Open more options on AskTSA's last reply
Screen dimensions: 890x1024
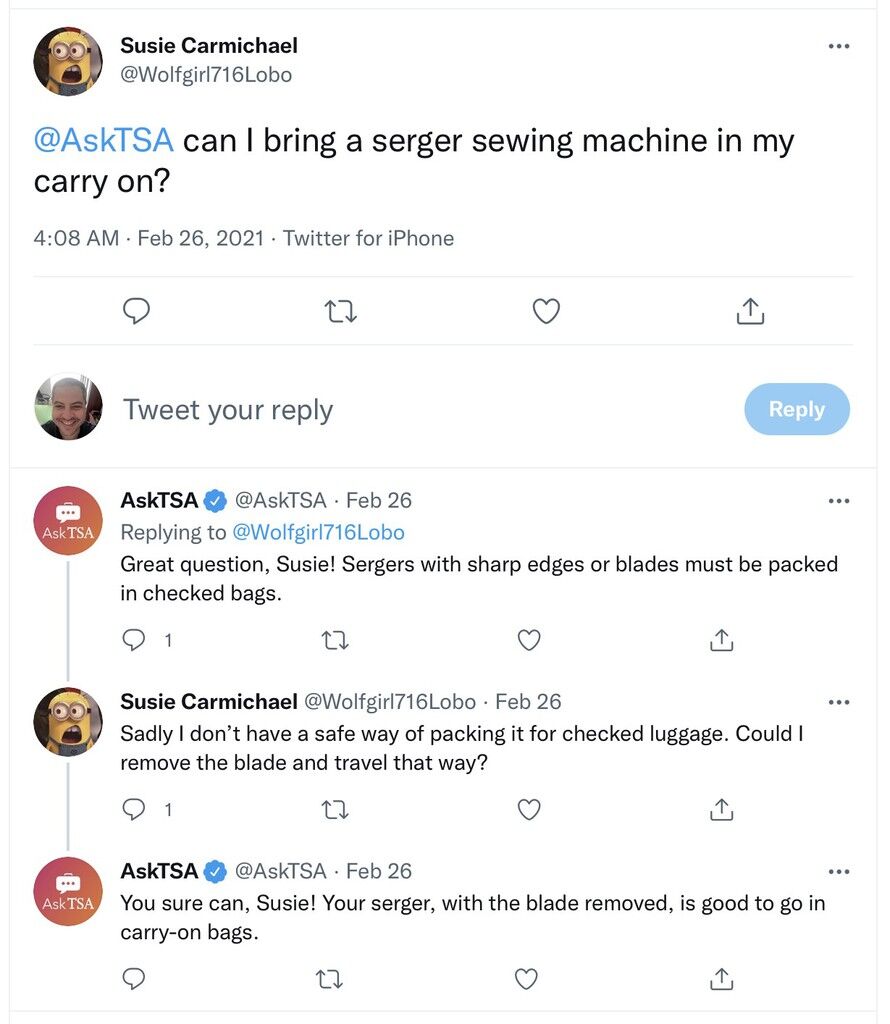click(838, 871)
